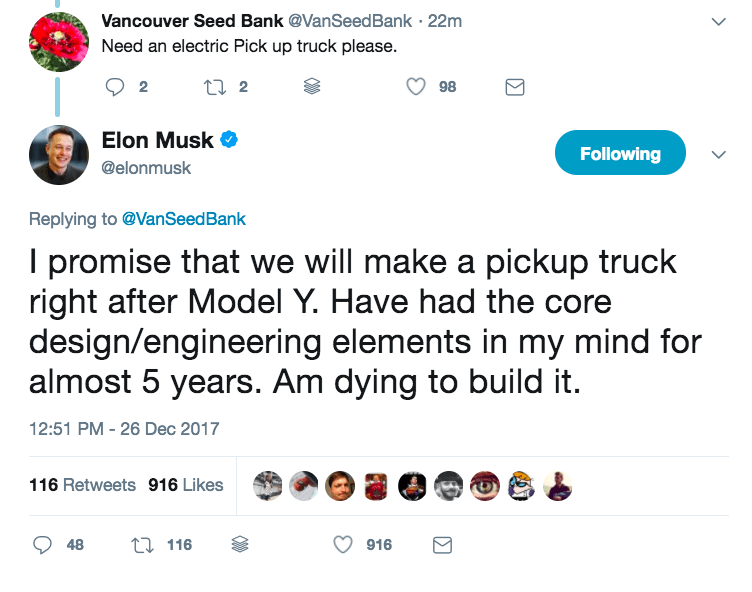The height and width of the screenshot is (592, 752).
Task: Reply to Elon Musk's pickup truck tweet
Action: (44, 545)
